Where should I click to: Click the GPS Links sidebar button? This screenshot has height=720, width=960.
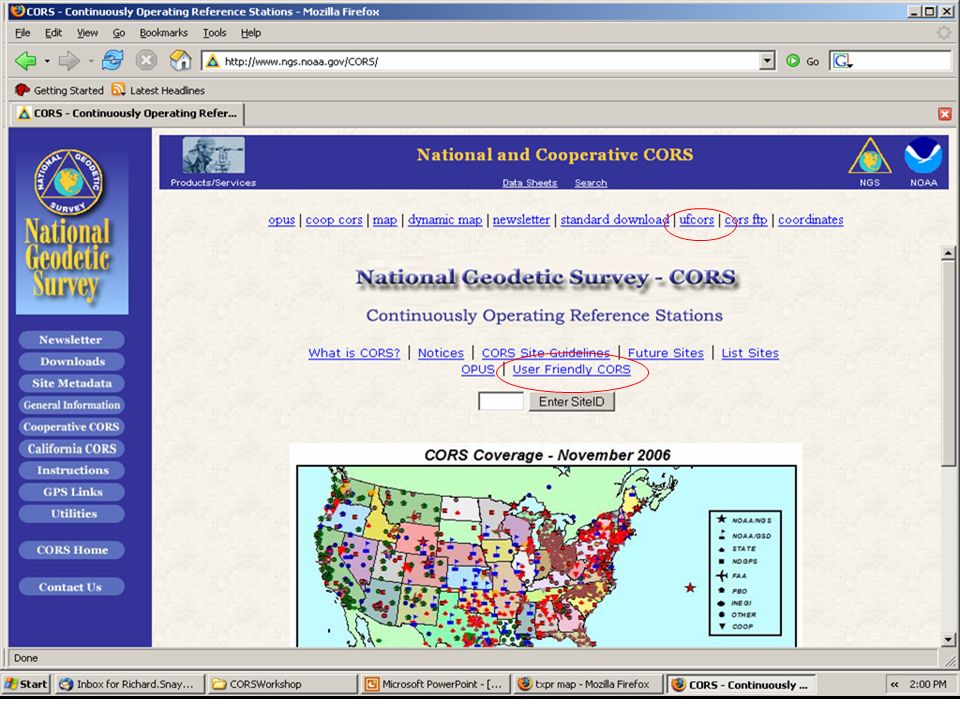pos(72,492)
